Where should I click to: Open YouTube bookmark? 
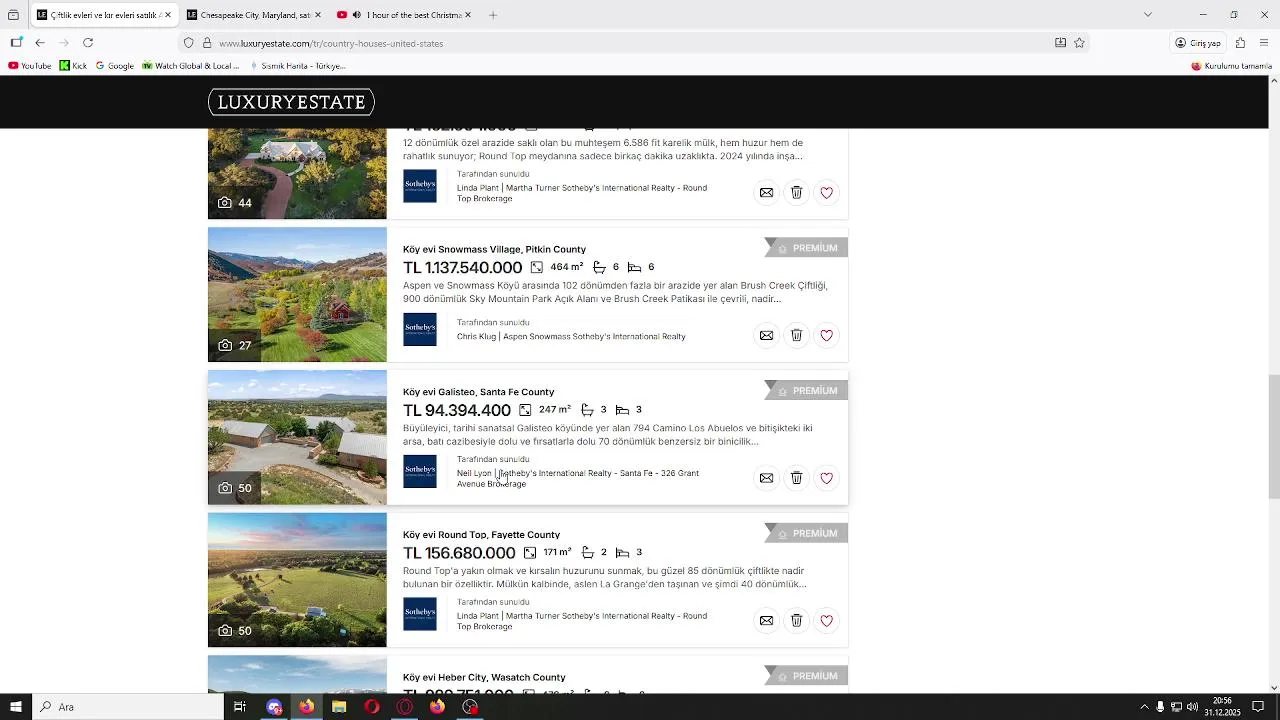pos(29,66)
